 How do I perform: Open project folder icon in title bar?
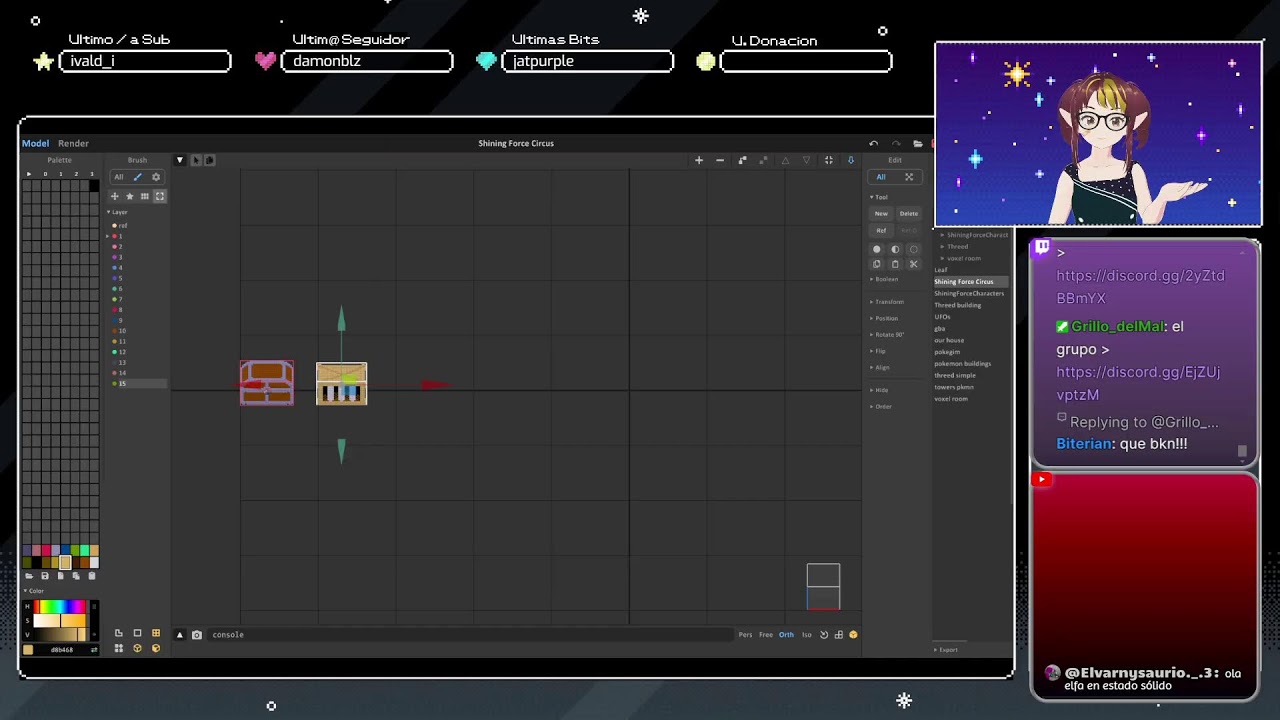(918, 143)
